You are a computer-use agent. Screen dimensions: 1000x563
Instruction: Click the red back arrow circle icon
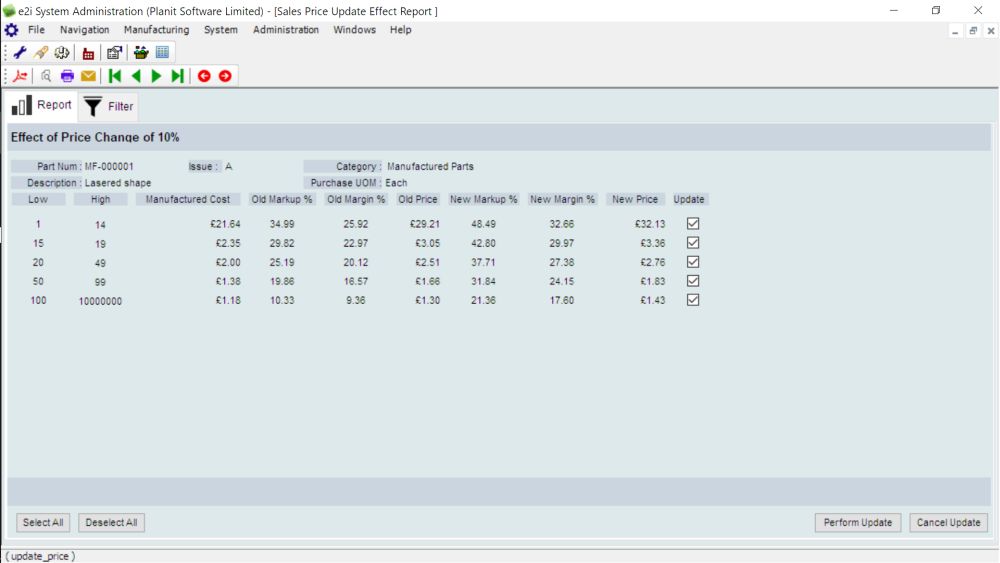204,76
